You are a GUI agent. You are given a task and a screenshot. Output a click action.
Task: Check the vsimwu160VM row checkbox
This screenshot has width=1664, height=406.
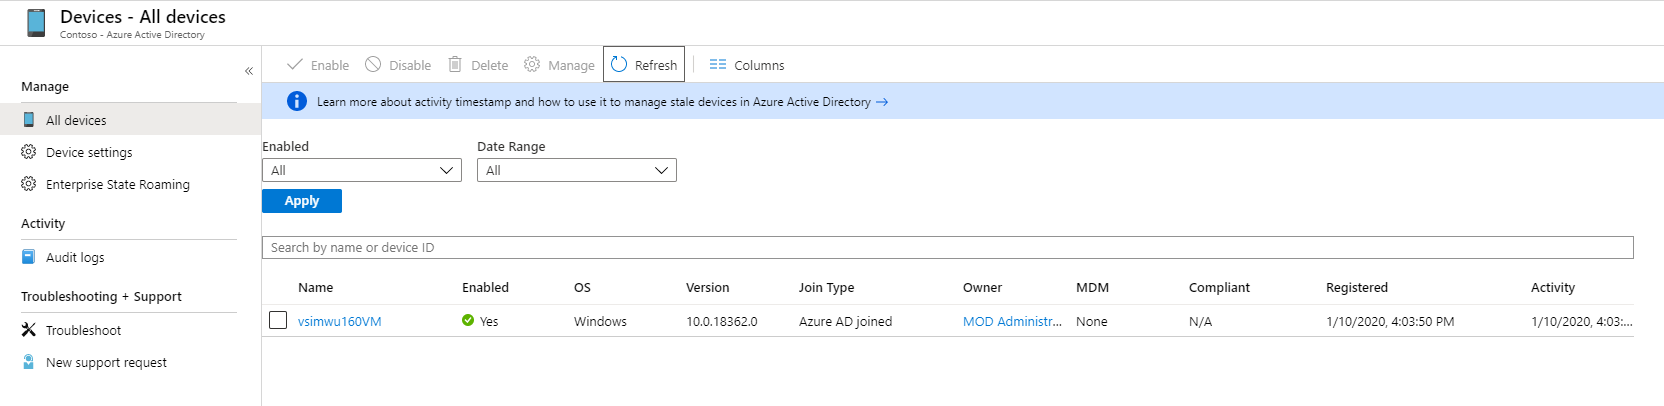click(278, 320)
